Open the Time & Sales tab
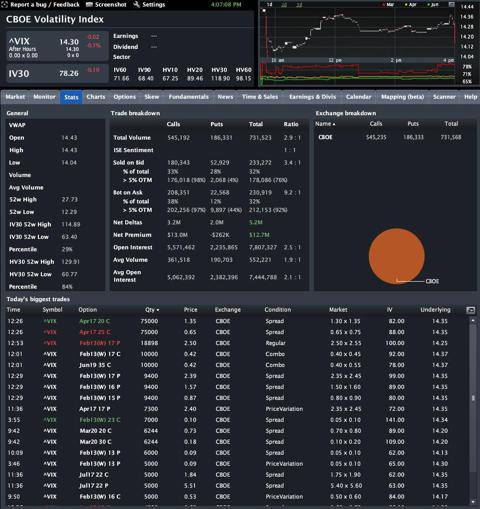Image resolution: width=480 pixels, height=509 pixels. click(260, 97)
